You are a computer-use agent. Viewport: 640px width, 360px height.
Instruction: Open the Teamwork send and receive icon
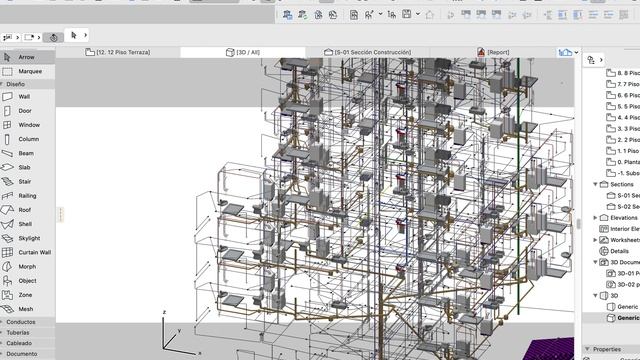pos(288,15)
